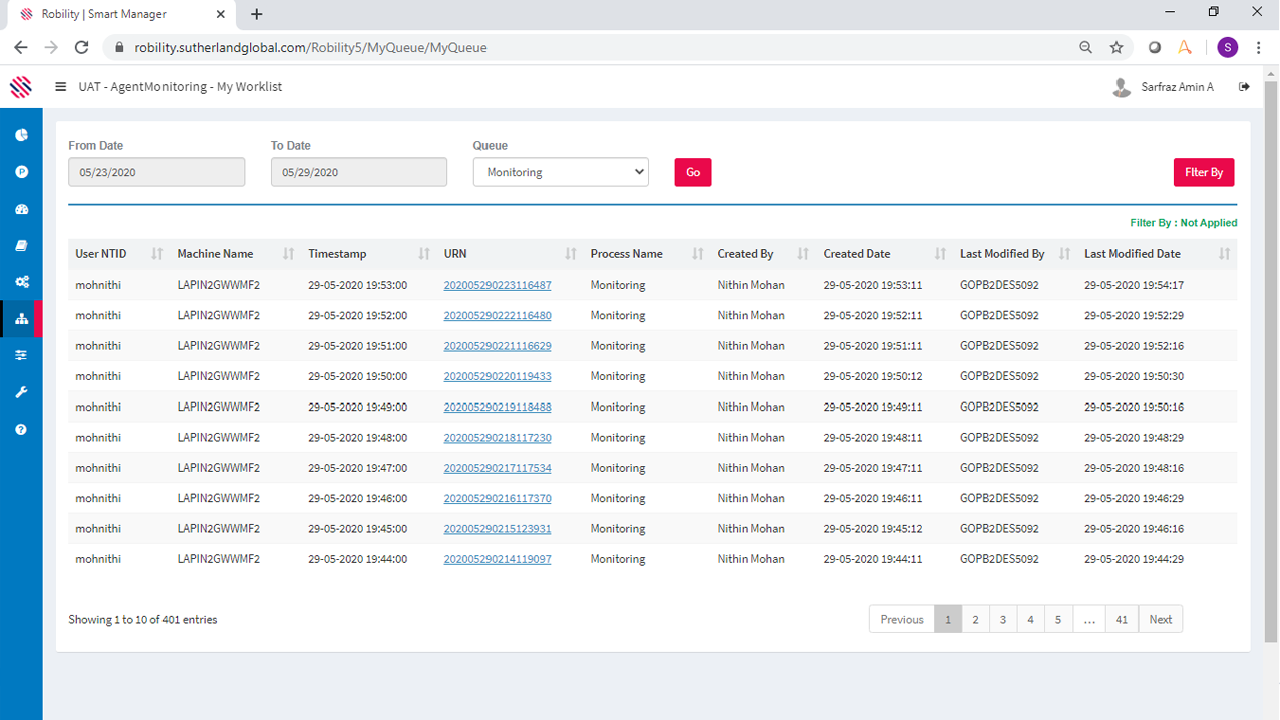
Task: Open URN 202005290215123931
Action: click(497, 529)
